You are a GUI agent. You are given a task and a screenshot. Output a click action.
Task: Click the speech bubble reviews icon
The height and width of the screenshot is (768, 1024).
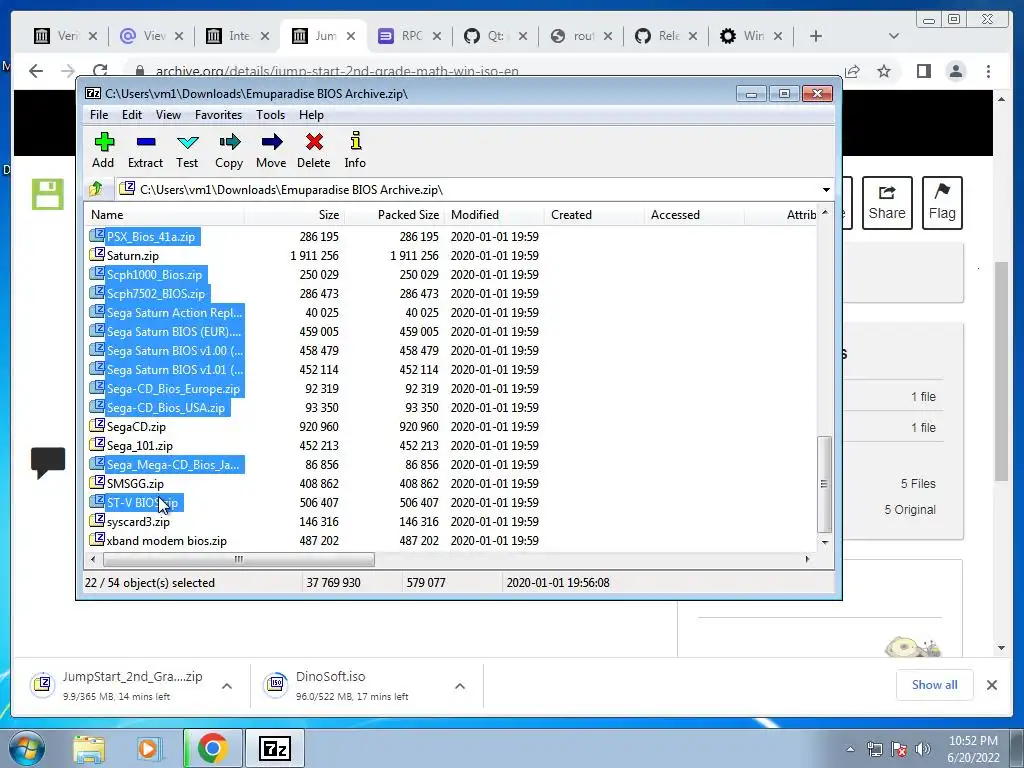(48, 462)
